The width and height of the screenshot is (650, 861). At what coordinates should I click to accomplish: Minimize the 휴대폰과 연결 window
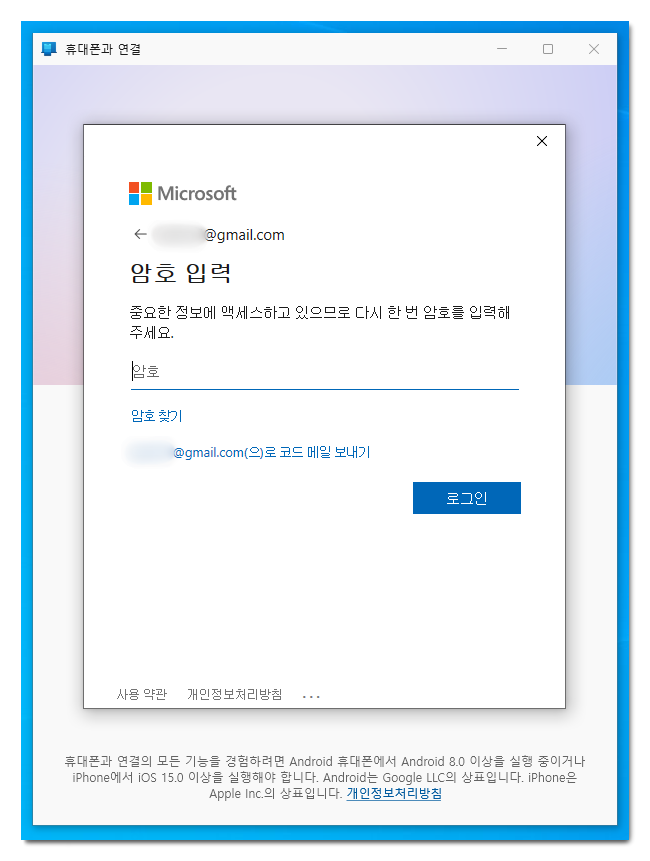point(502,49)
